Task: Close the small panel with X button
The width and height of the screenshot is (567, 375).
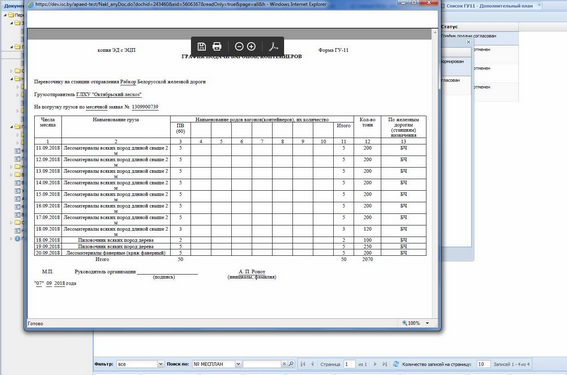Action: click(468, 42)
